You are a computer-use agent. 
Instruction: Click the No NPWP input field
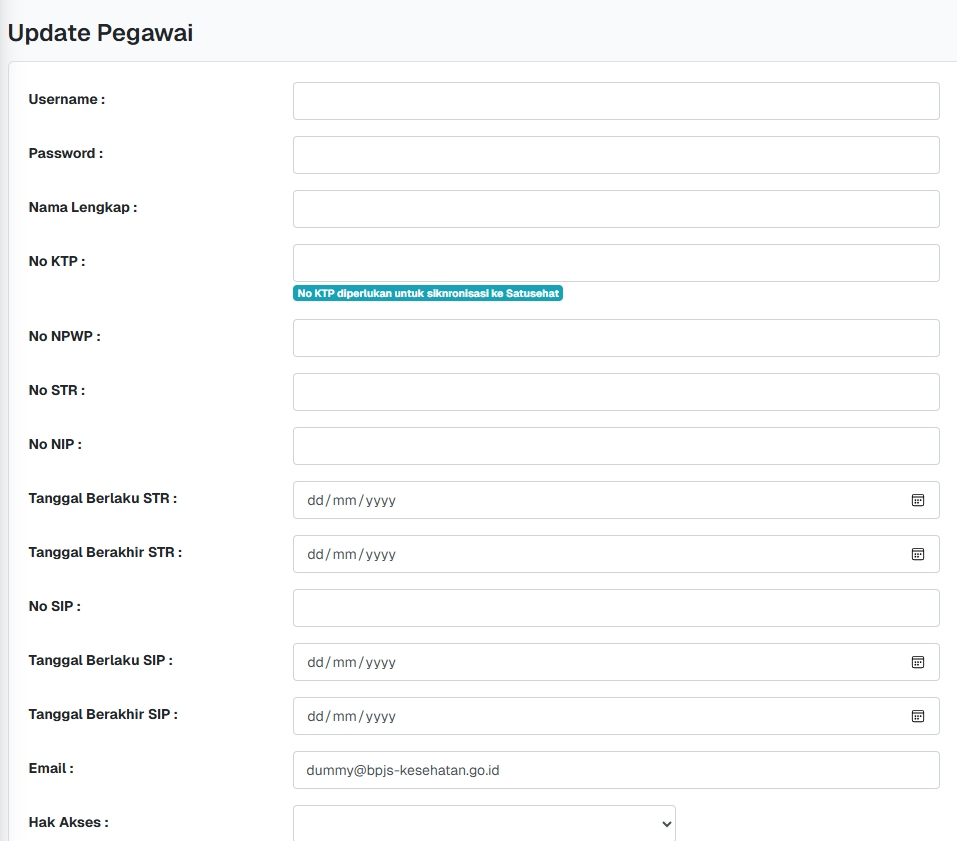coord(616,338)
